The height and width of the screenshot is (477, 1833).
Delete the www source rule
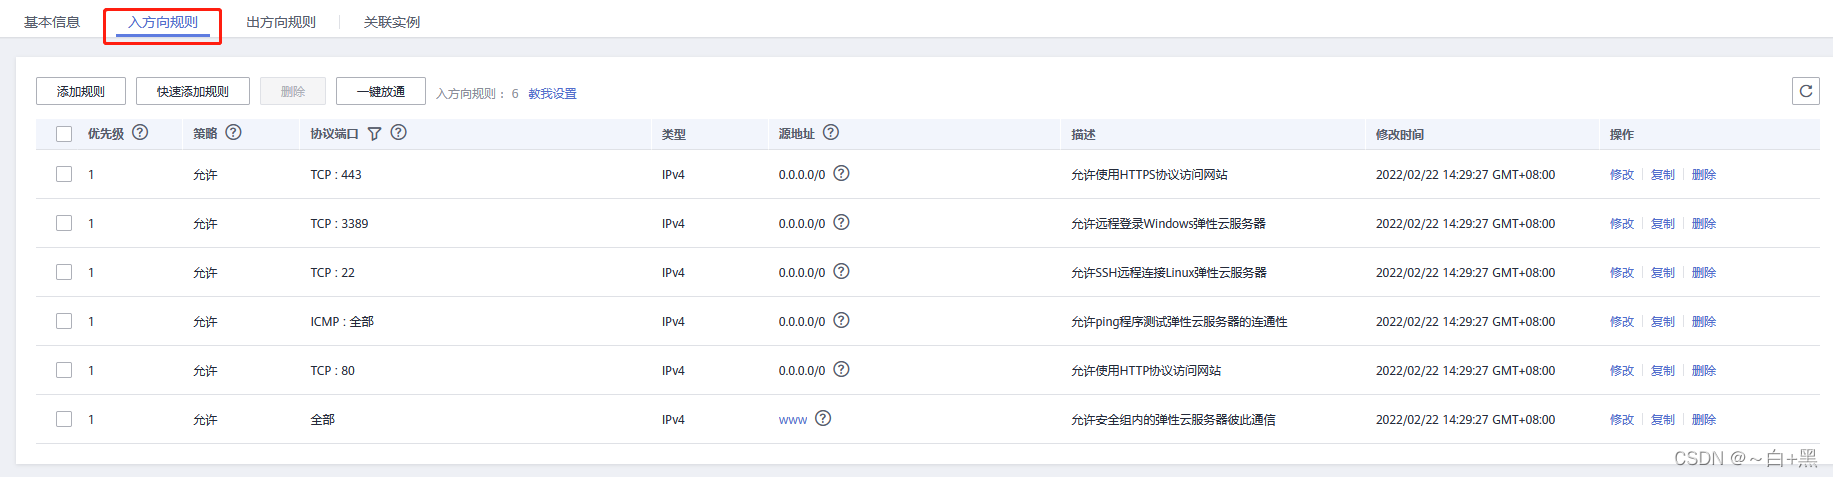click(x=1704, y=419)
